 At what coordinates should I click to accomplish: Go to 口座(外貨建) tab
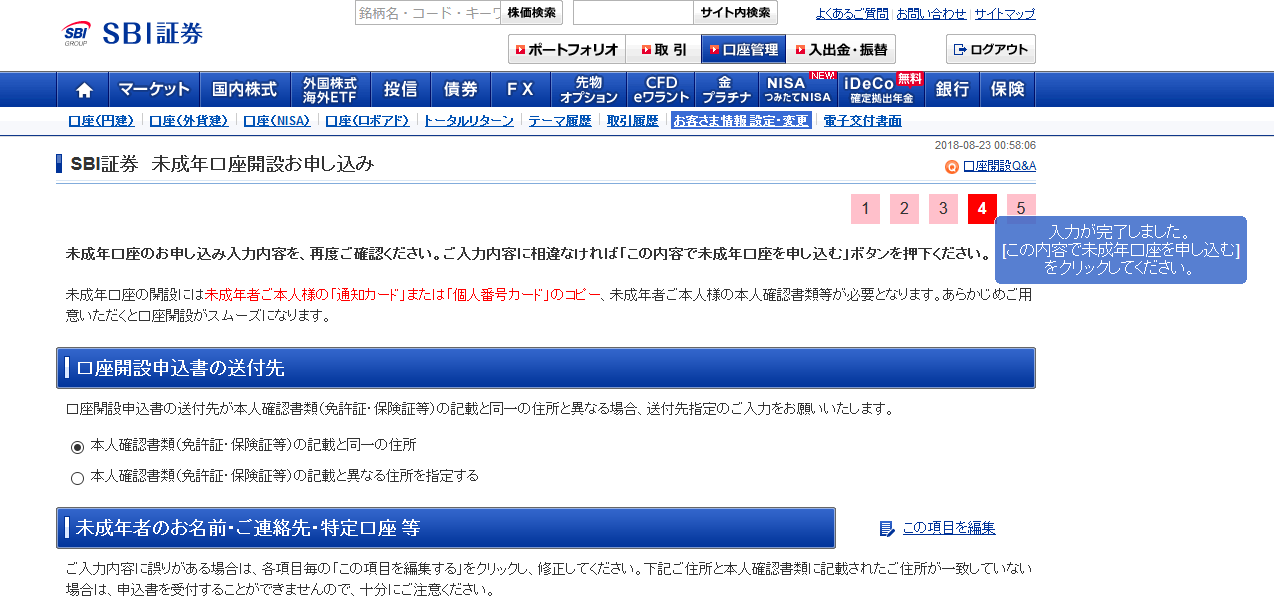189,121
